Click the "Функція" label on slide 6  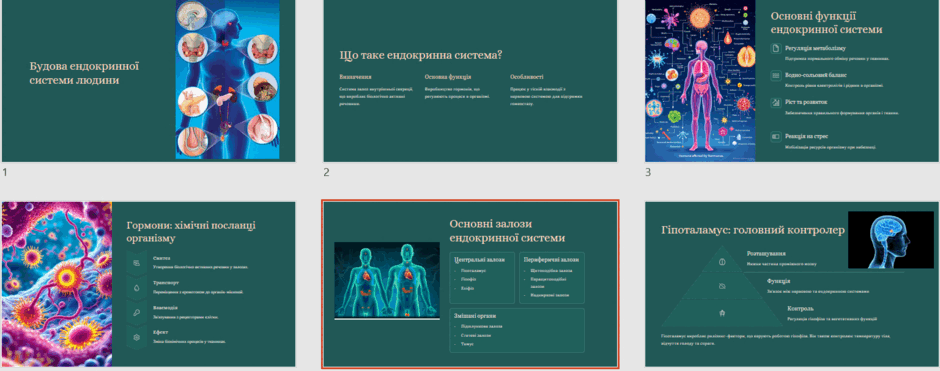(778, 281)
